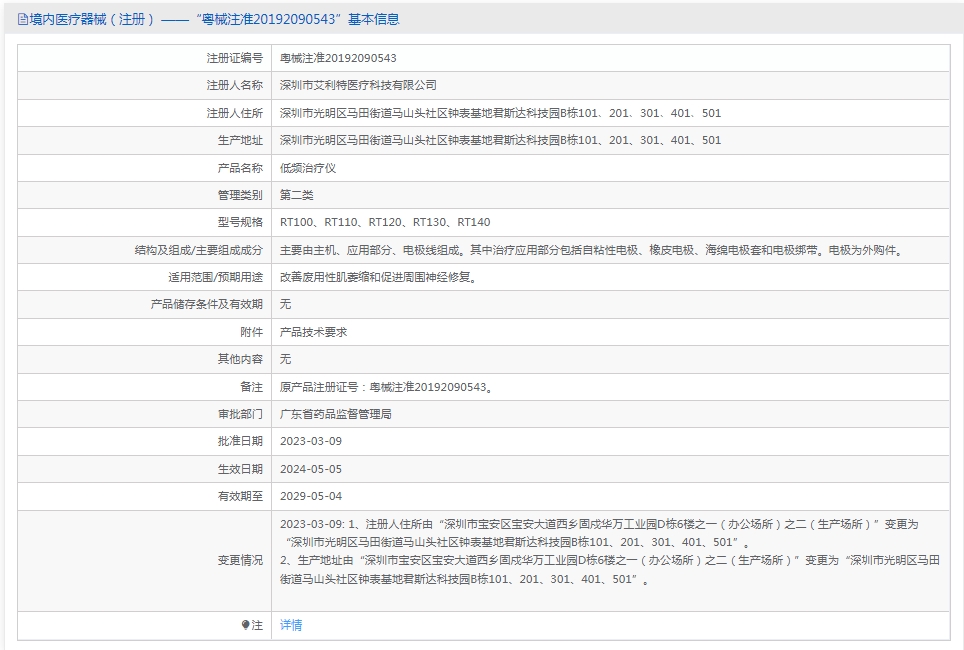Viewport: 964px width, 650px height.
Task: Click the label 管理类别
Action: pos(240,195)
